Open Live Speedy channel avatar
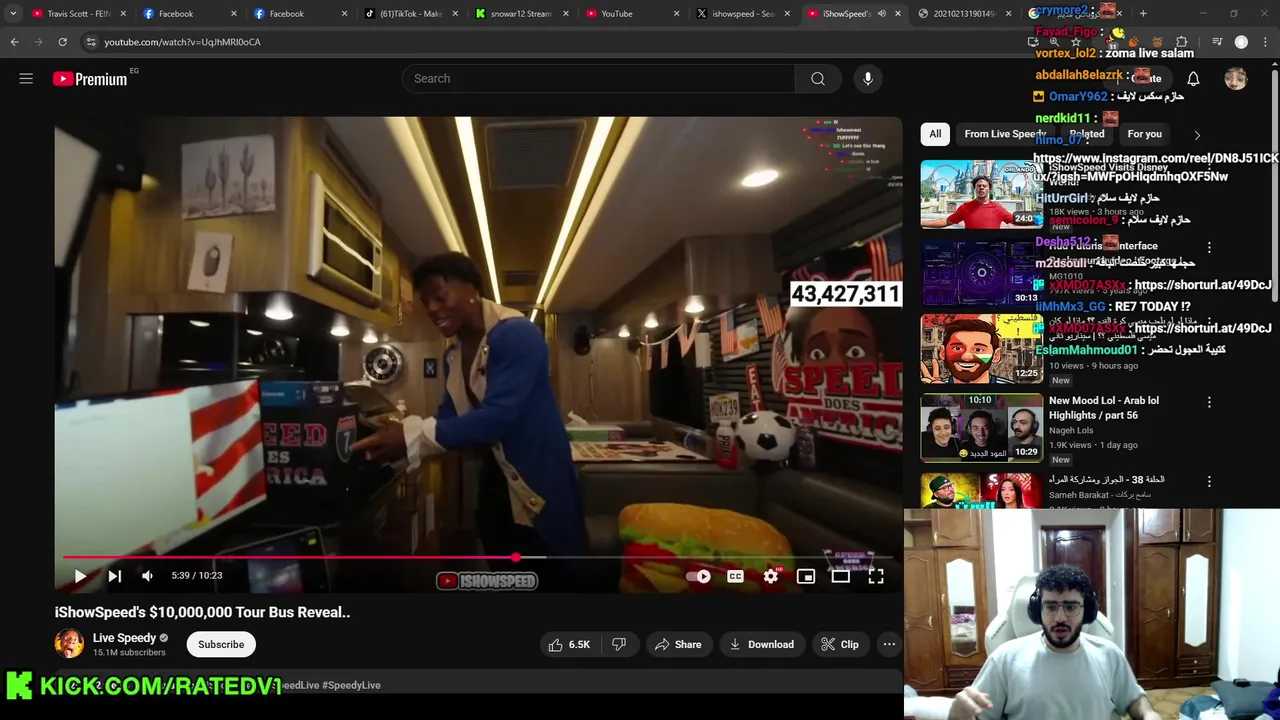 [69, 643]
